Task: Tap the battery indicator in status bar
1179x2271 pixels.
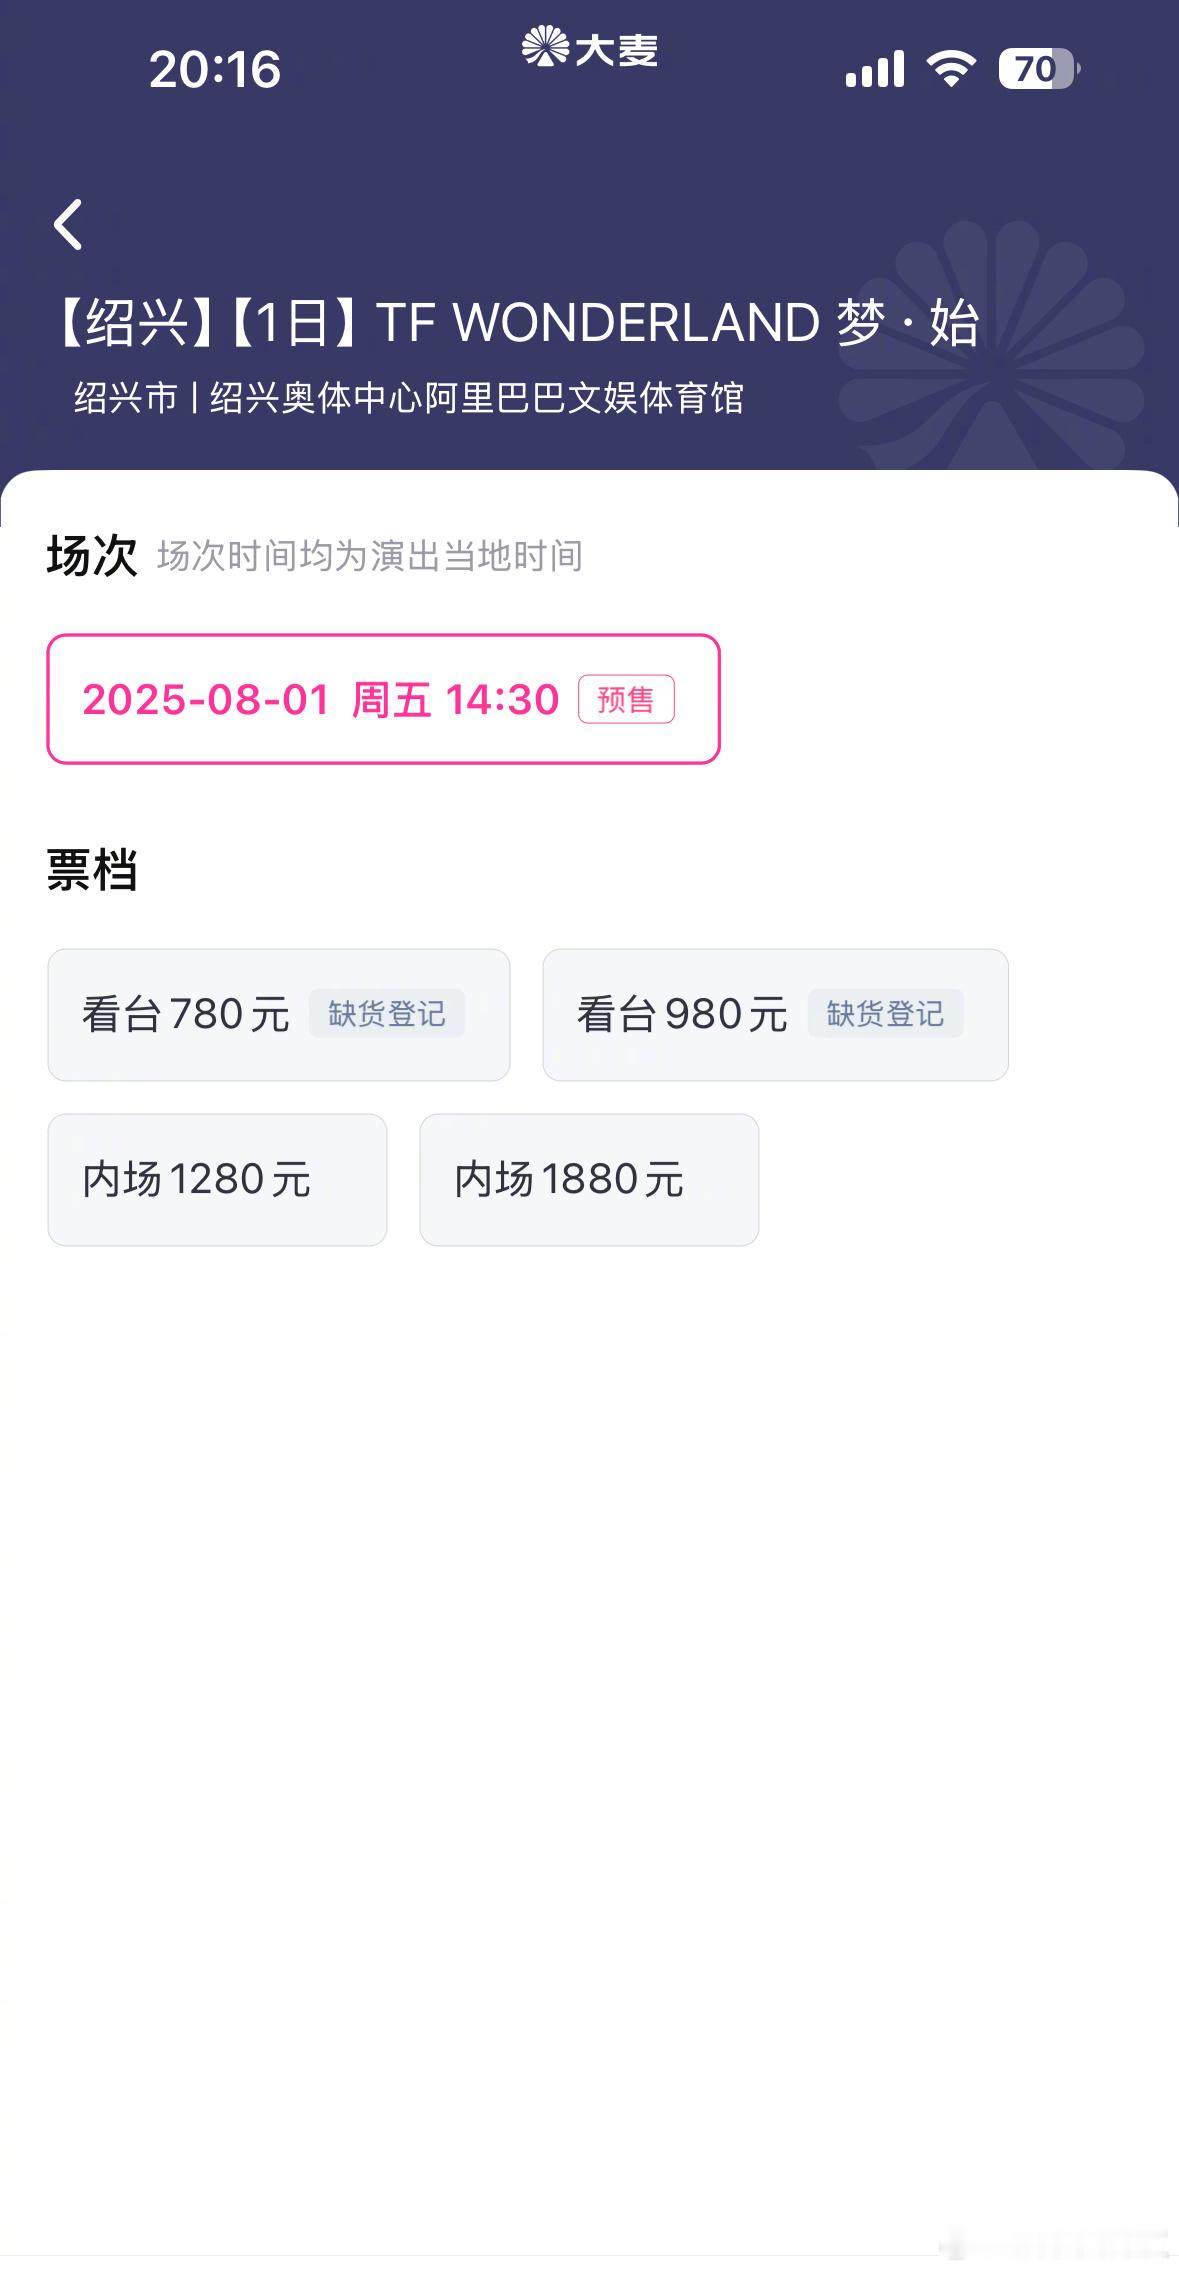Action: [1039, 69]
